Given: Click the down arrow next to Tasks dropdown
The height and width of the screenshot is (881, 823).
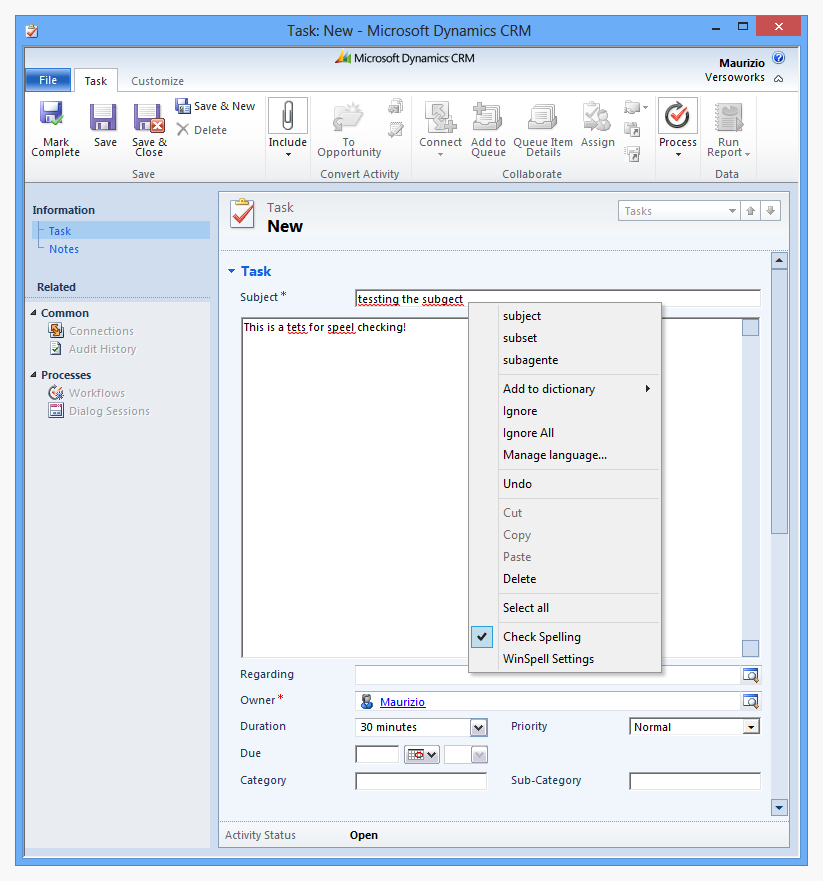Looking at the screenshot, I should pyautogui.click(x=770, y=211).
